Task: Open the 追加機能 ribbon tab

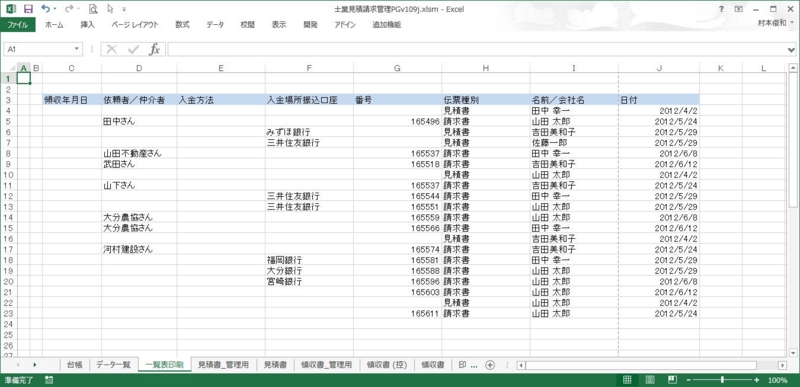Action: [386, 24]
